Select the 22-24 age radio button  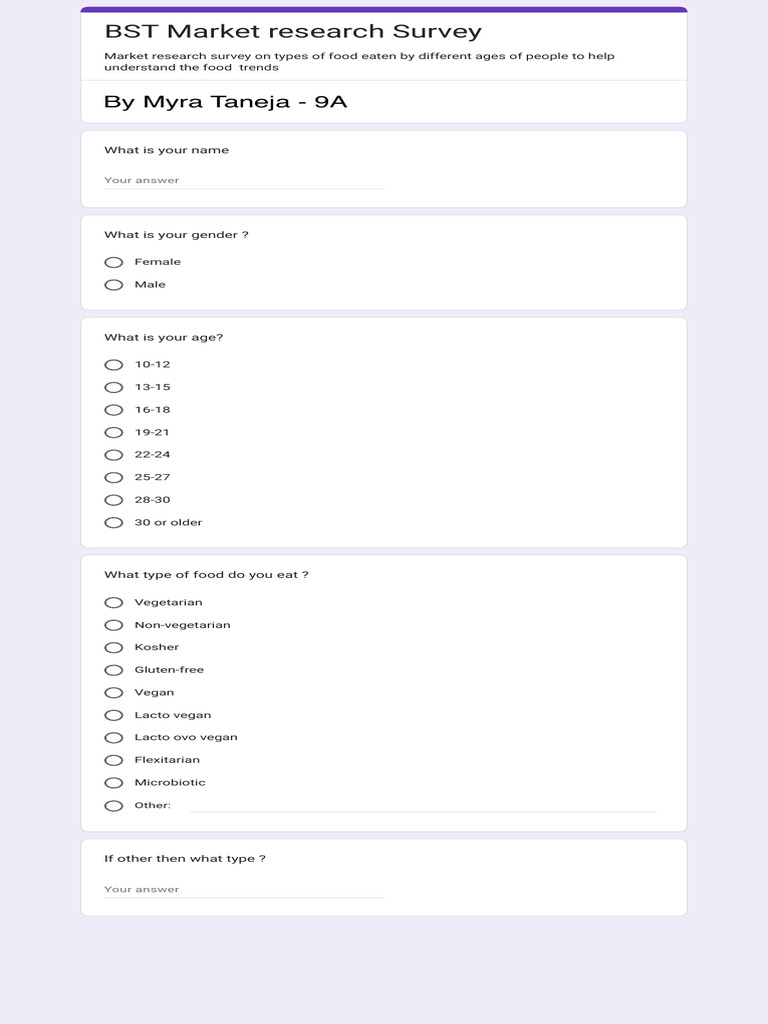114,455
